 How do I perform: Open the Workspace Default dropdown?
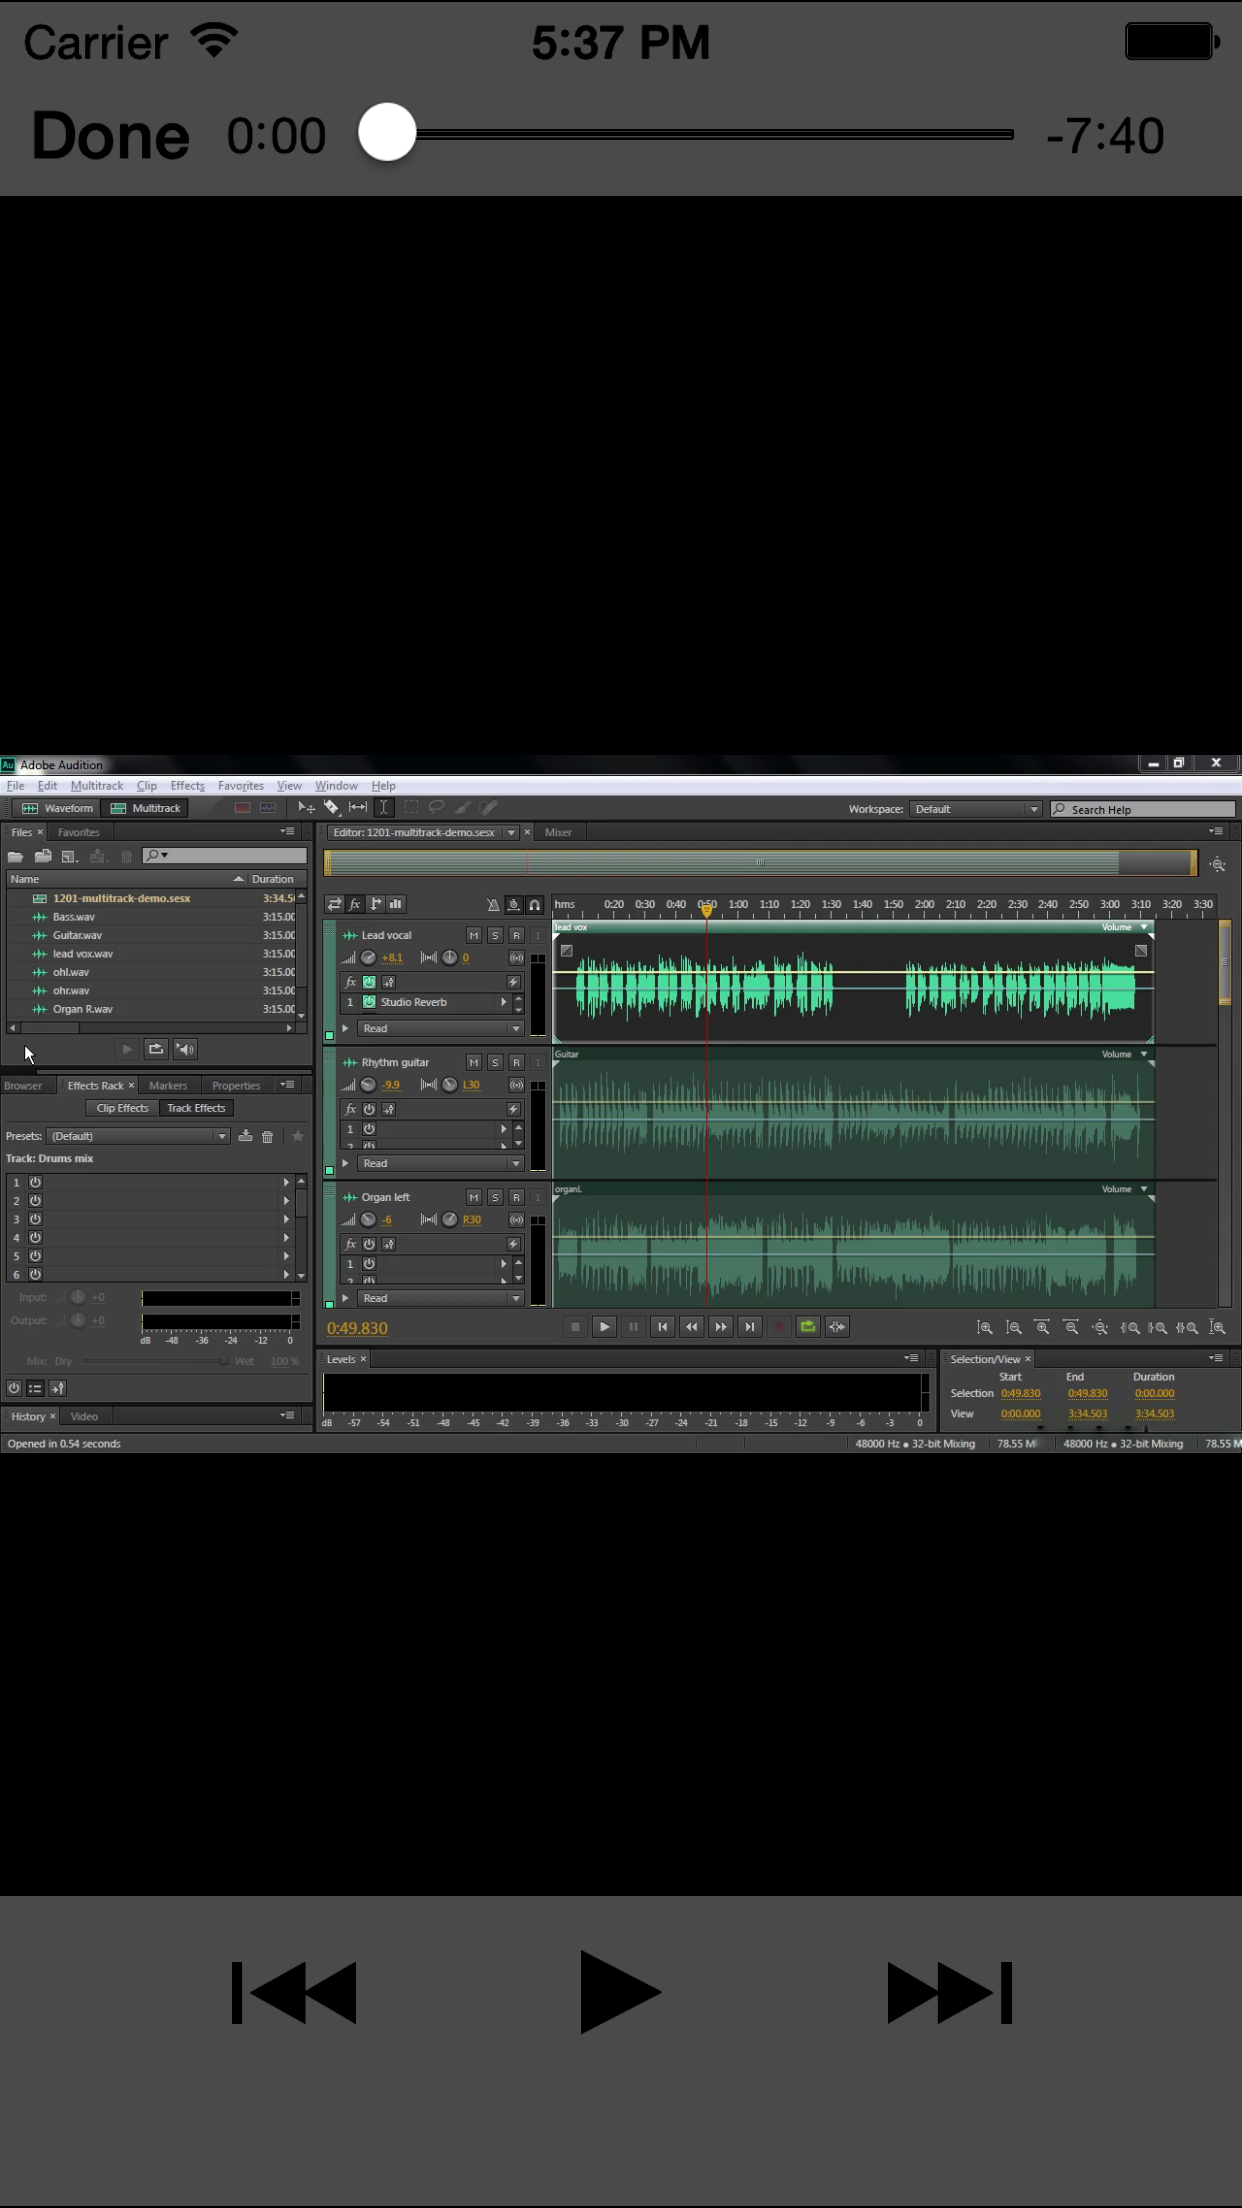(x=975, y=809)
